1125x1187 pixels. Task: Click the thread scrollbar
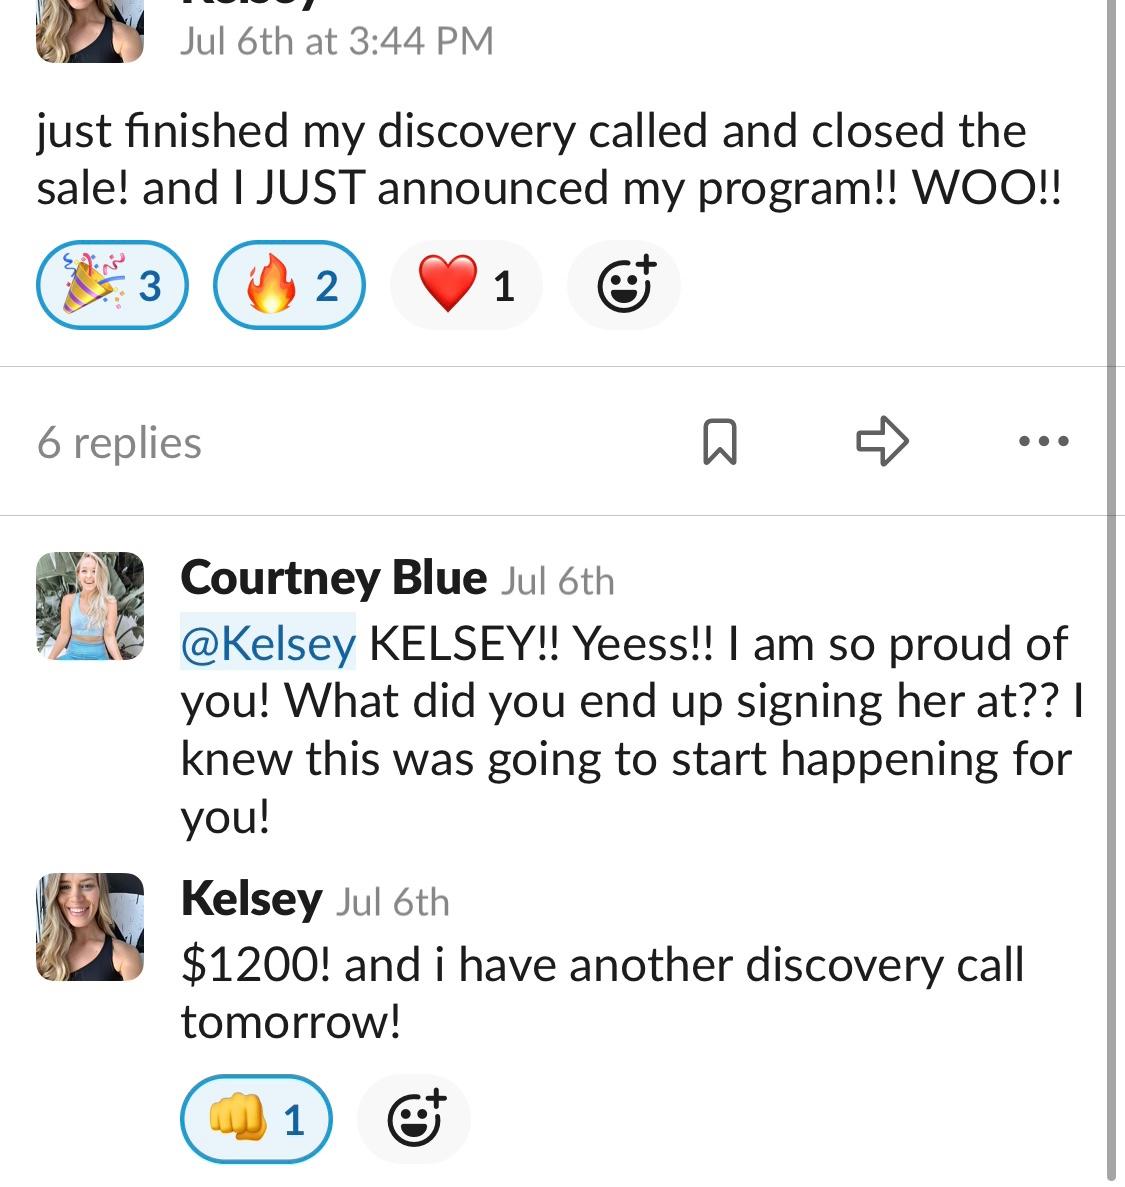pyautogui.click(x=1111, y=590)
